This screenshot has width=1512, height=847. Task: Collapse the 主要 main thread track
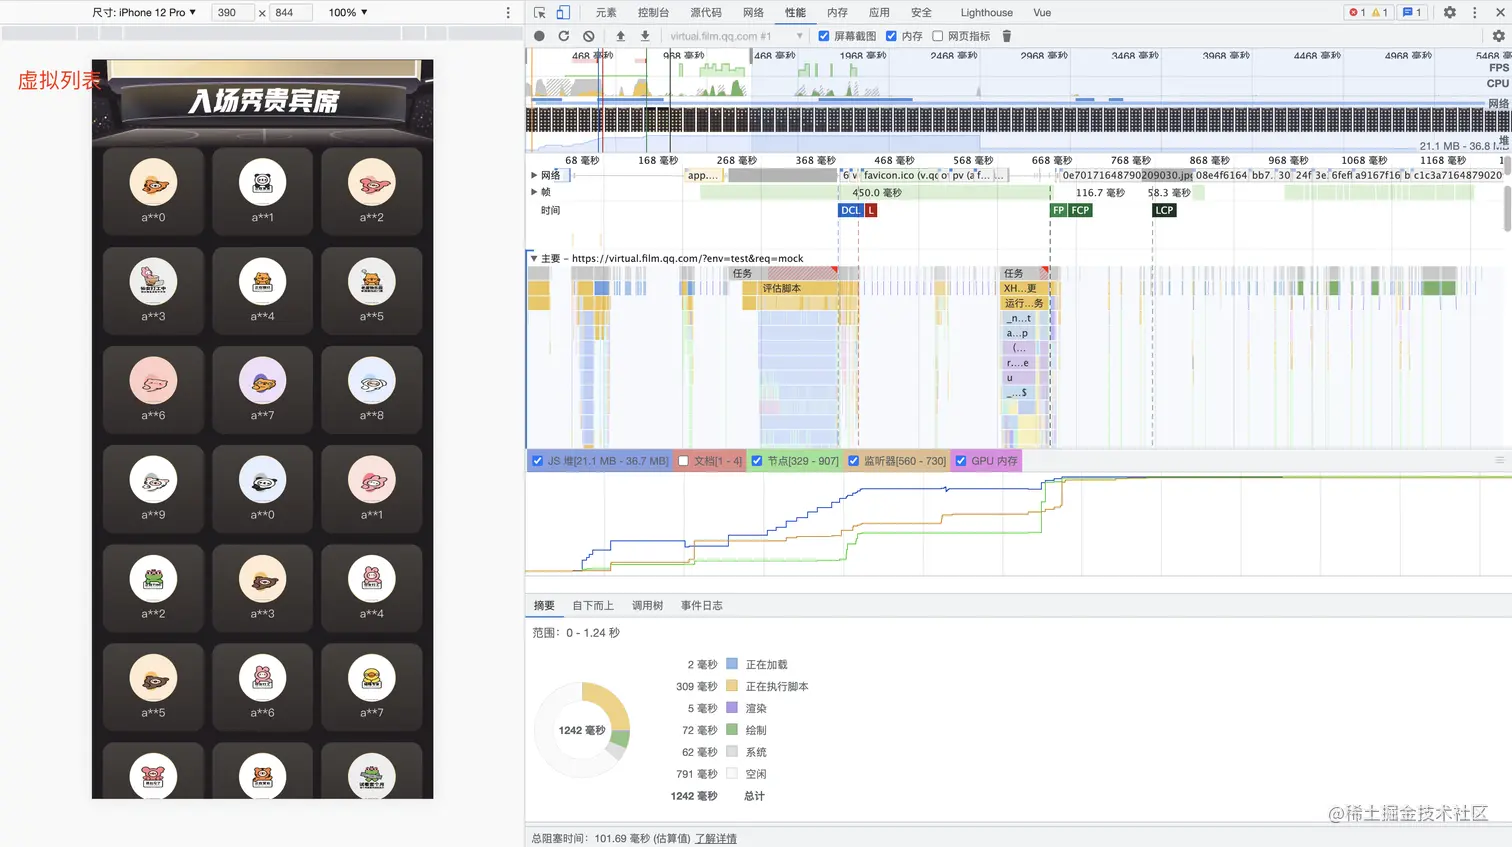534,258
